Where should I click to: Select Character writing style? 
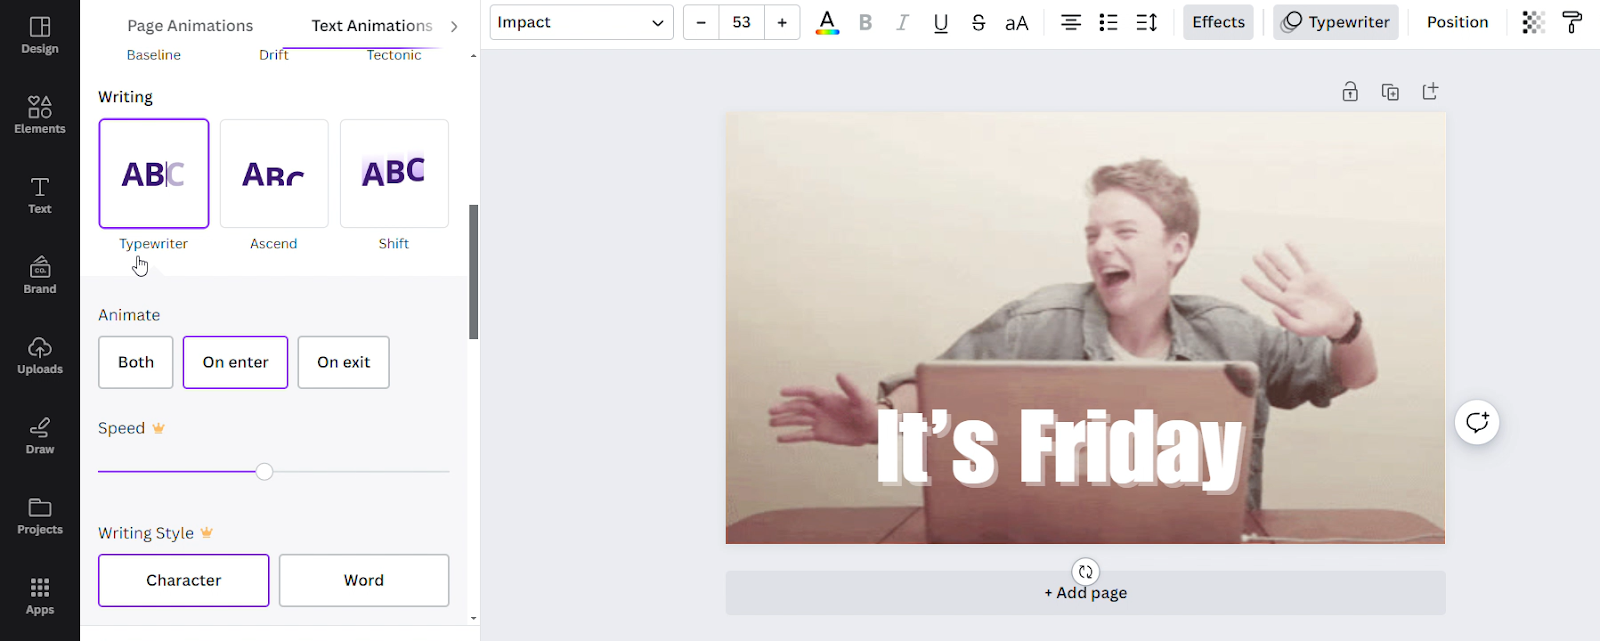click(x=184, y=580)
